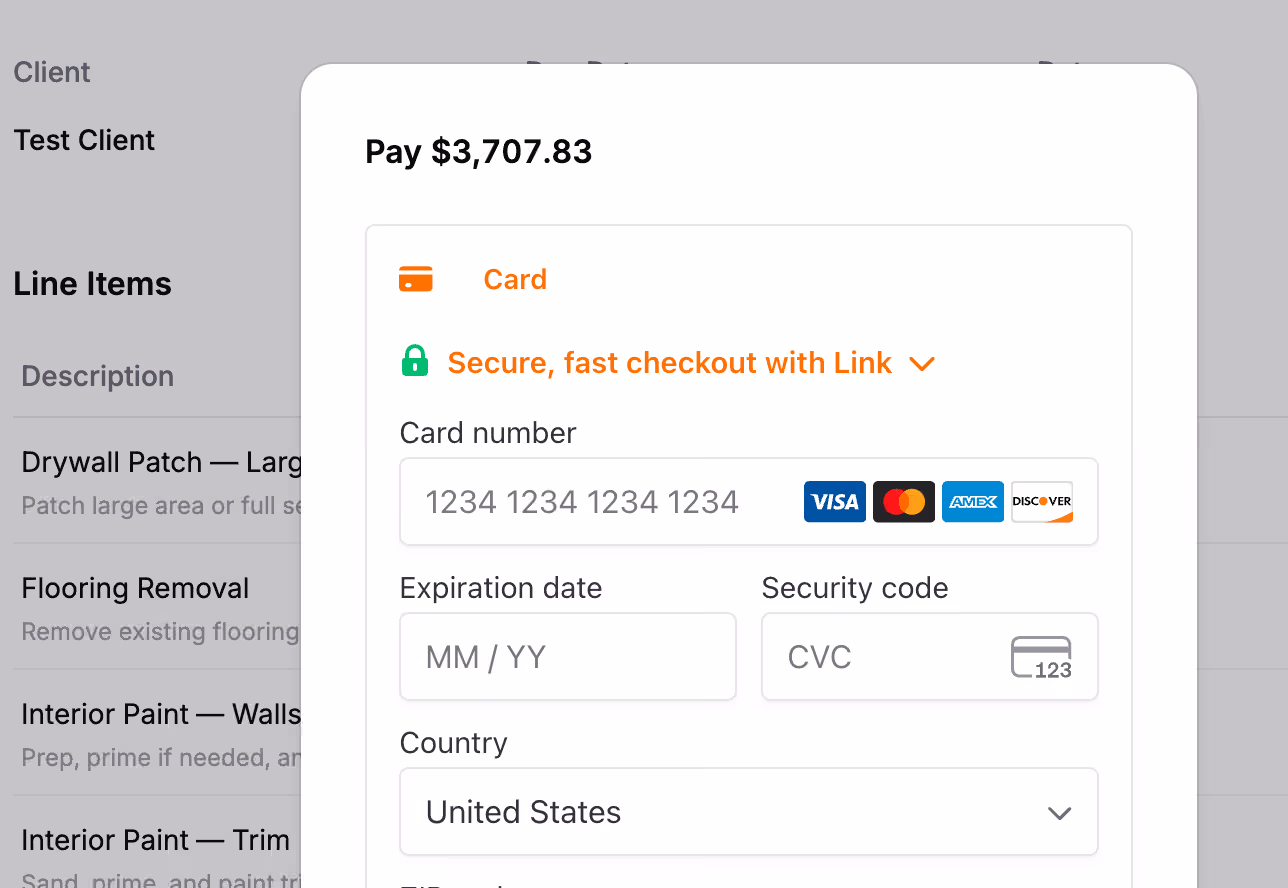1288x888 pixels.
Task: Select the Card payment method icon
Action: tap(416, 278)
